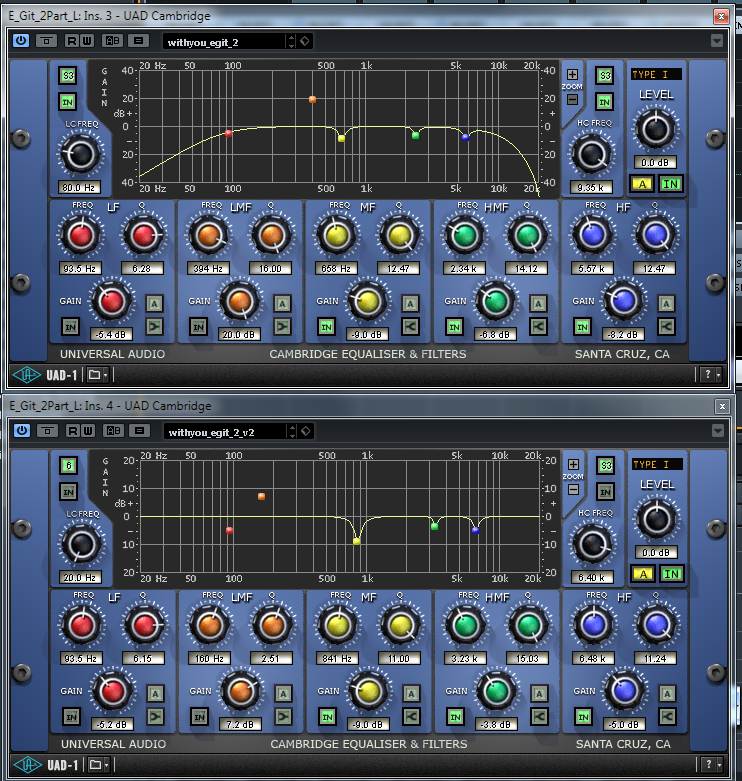The image size is (742, 781).
Task: Toggle low cut IN button in upper EQ
Action: pos(68,102)
